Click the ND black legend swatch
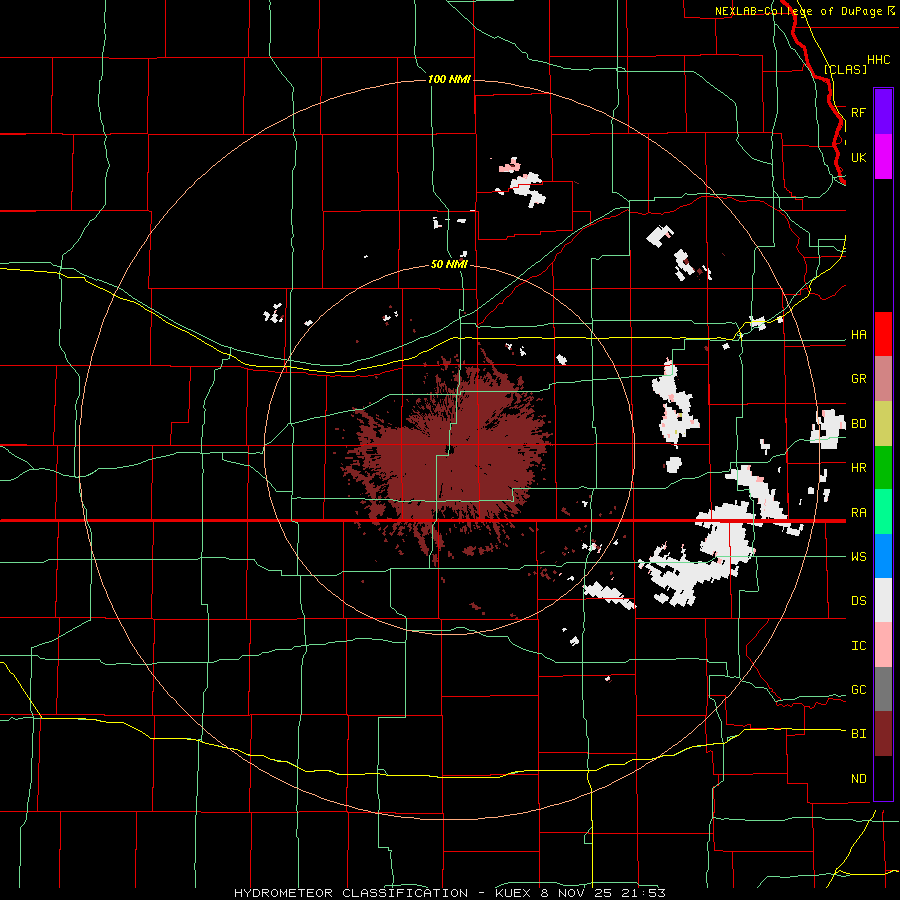 [883, 778]
